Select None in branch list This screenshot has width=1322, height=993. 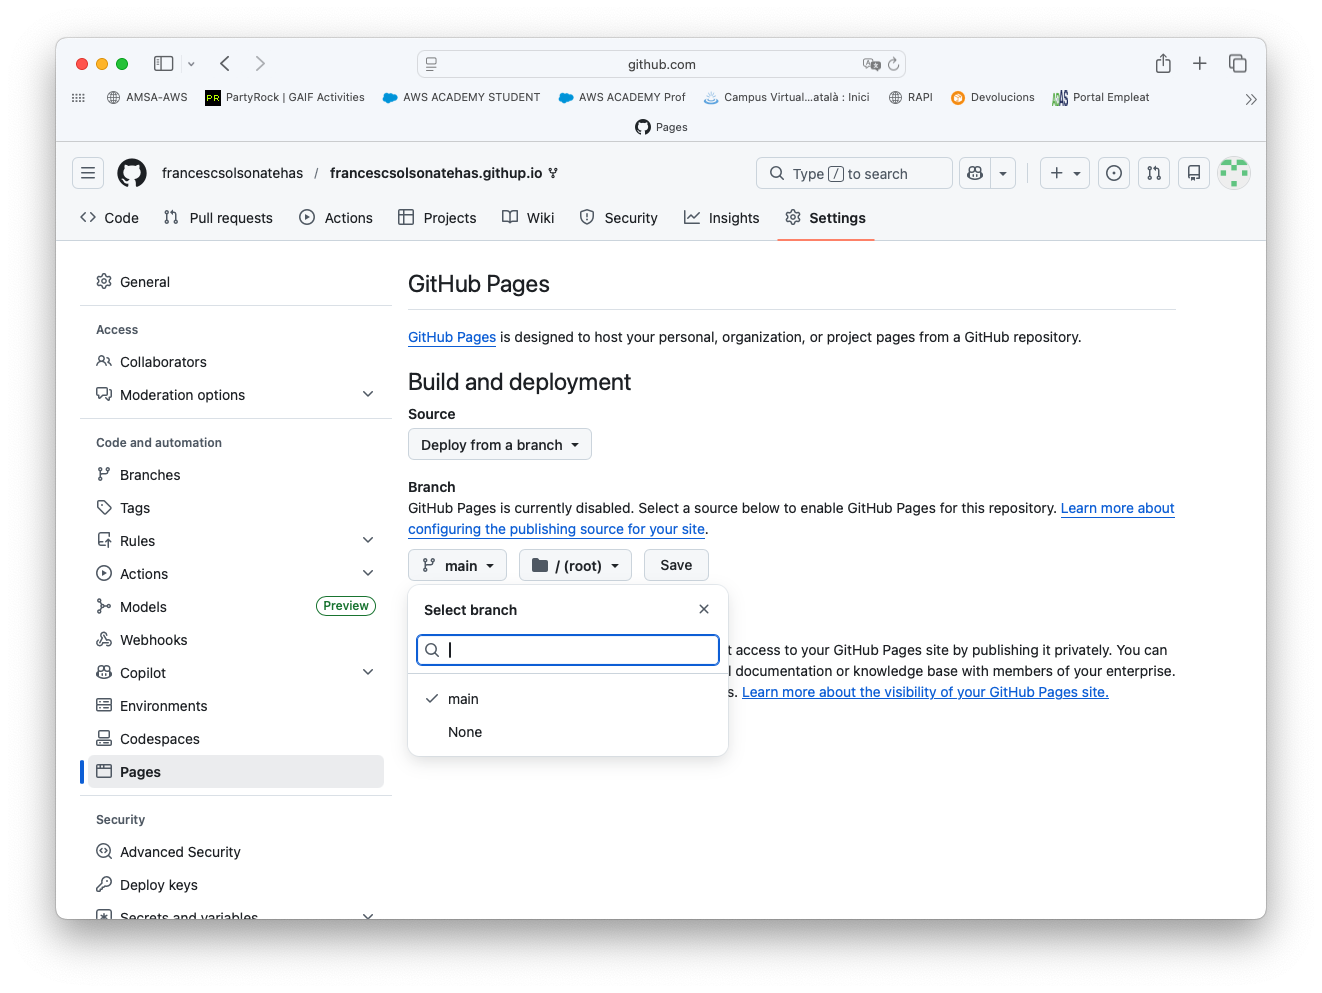click(x=465, y=732)
